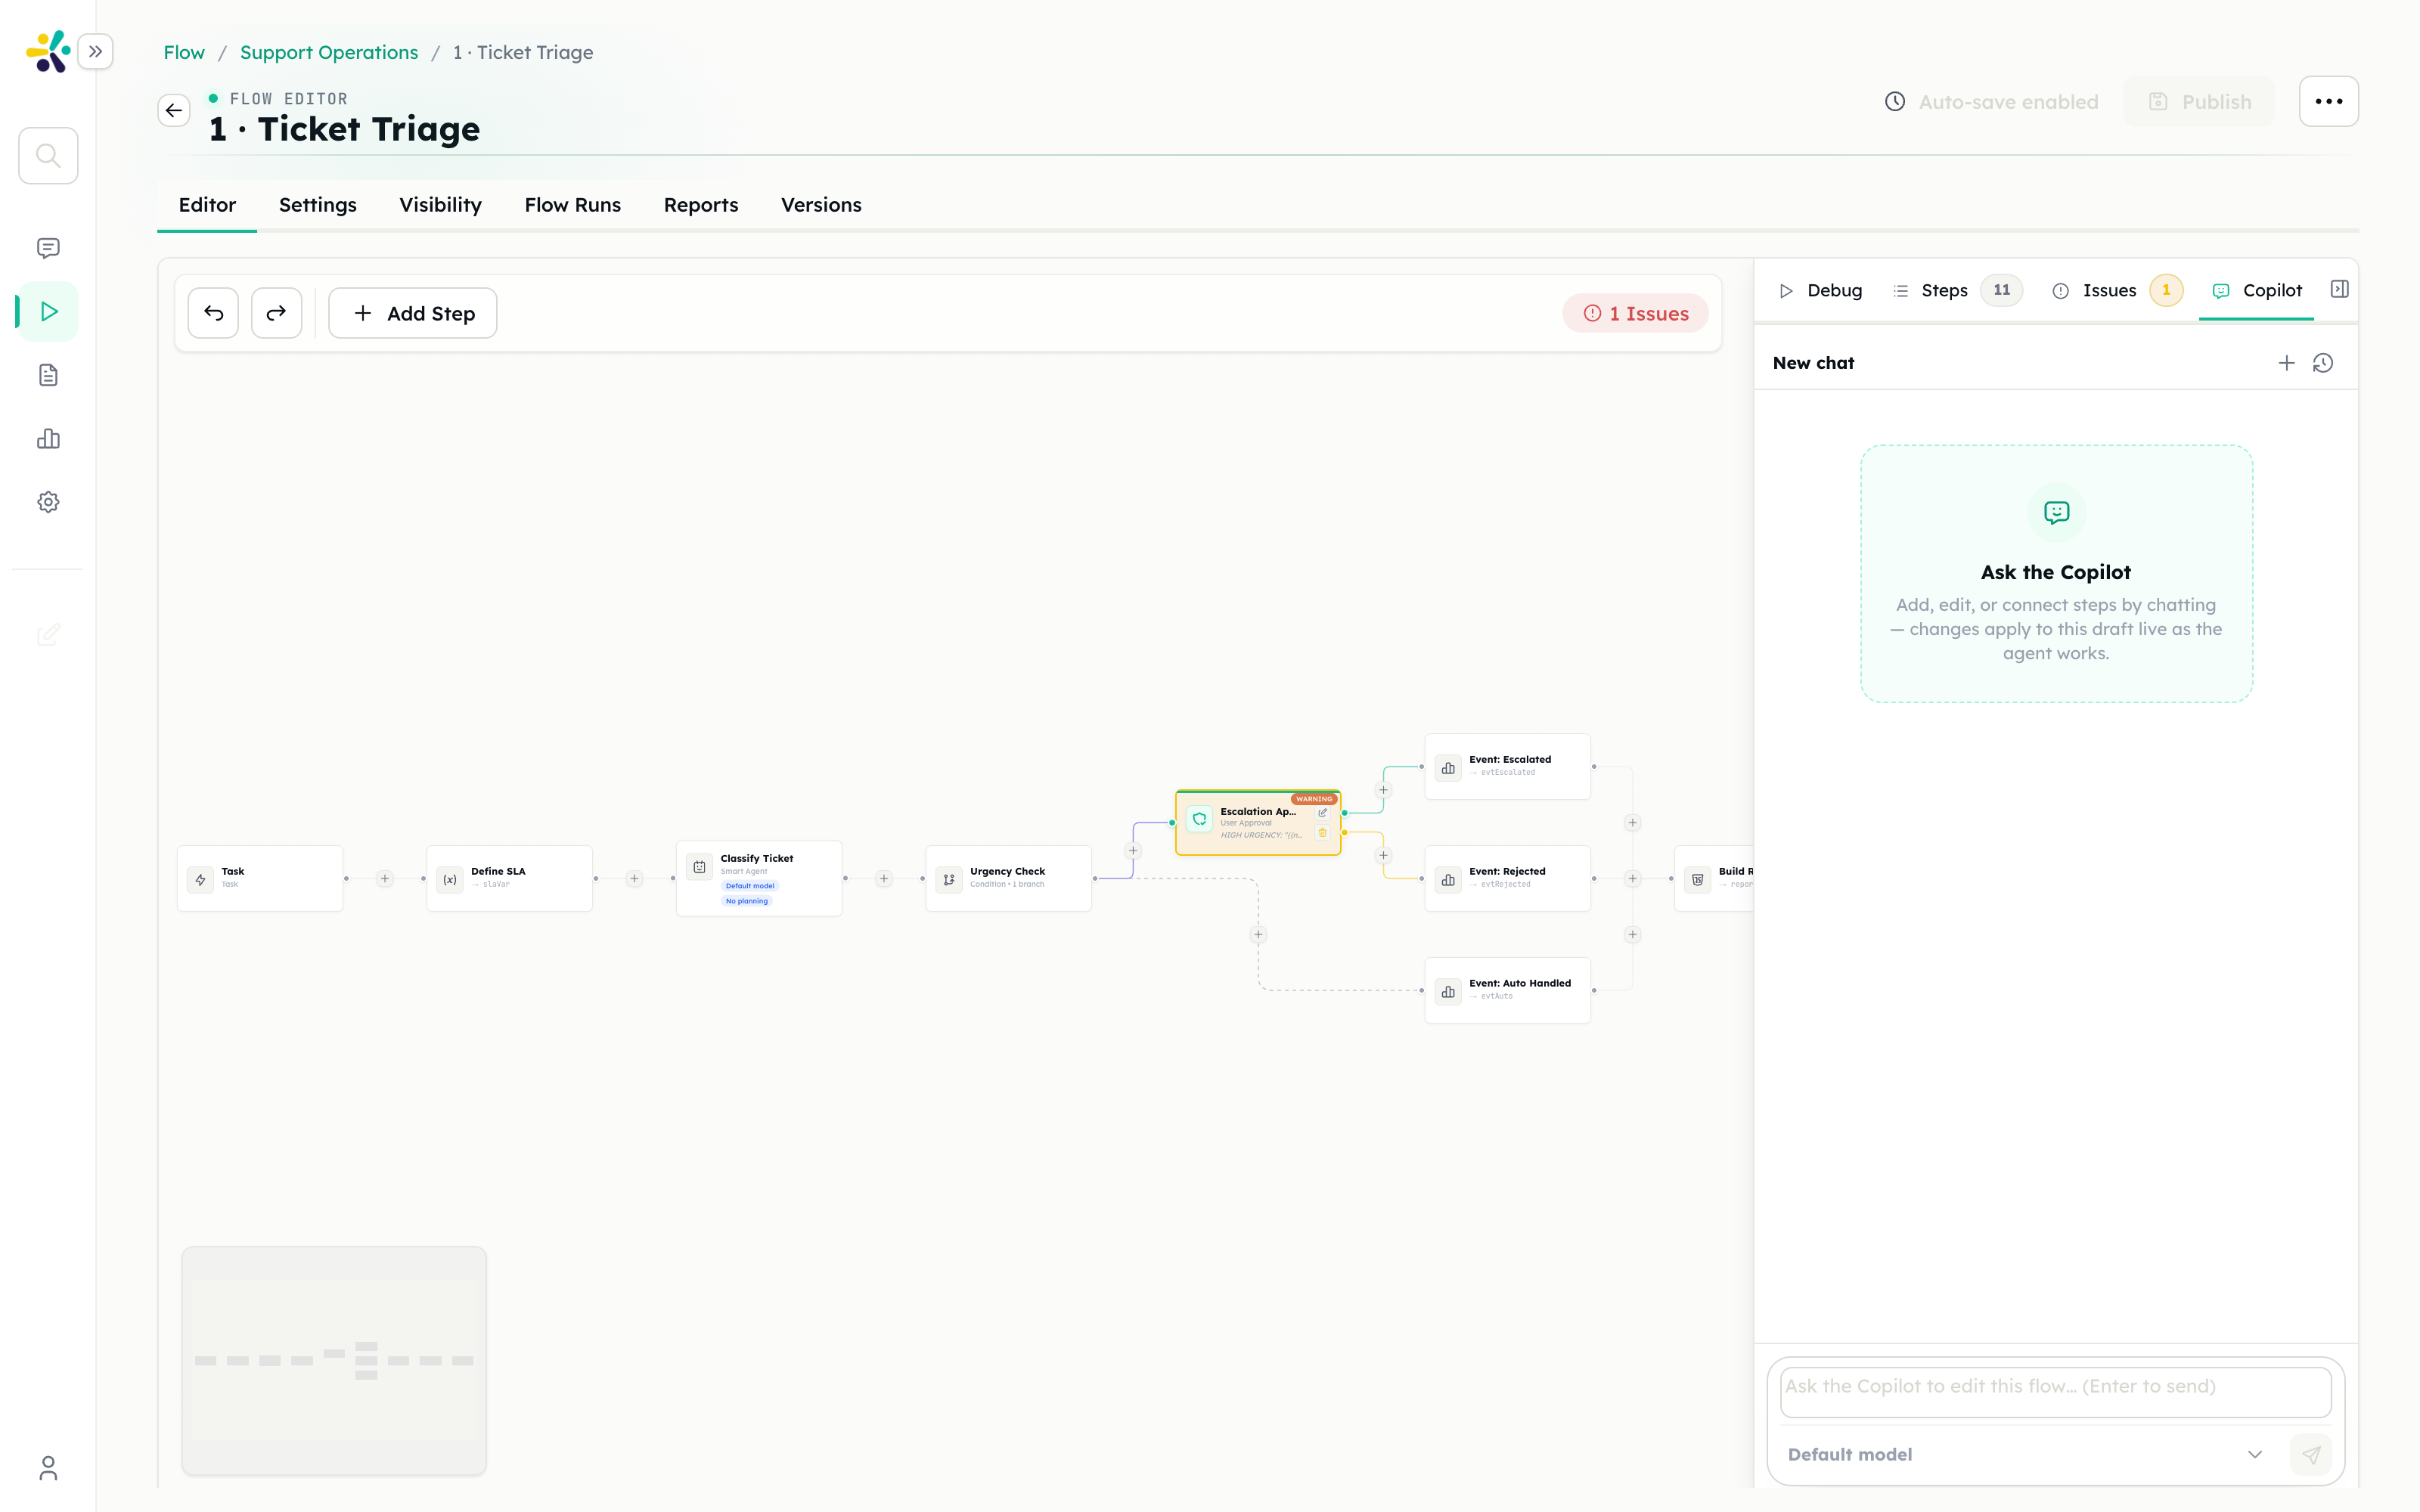Click the Copilot chat input field
The image size is (2420, 1512).
(x=2055, y=1392)
